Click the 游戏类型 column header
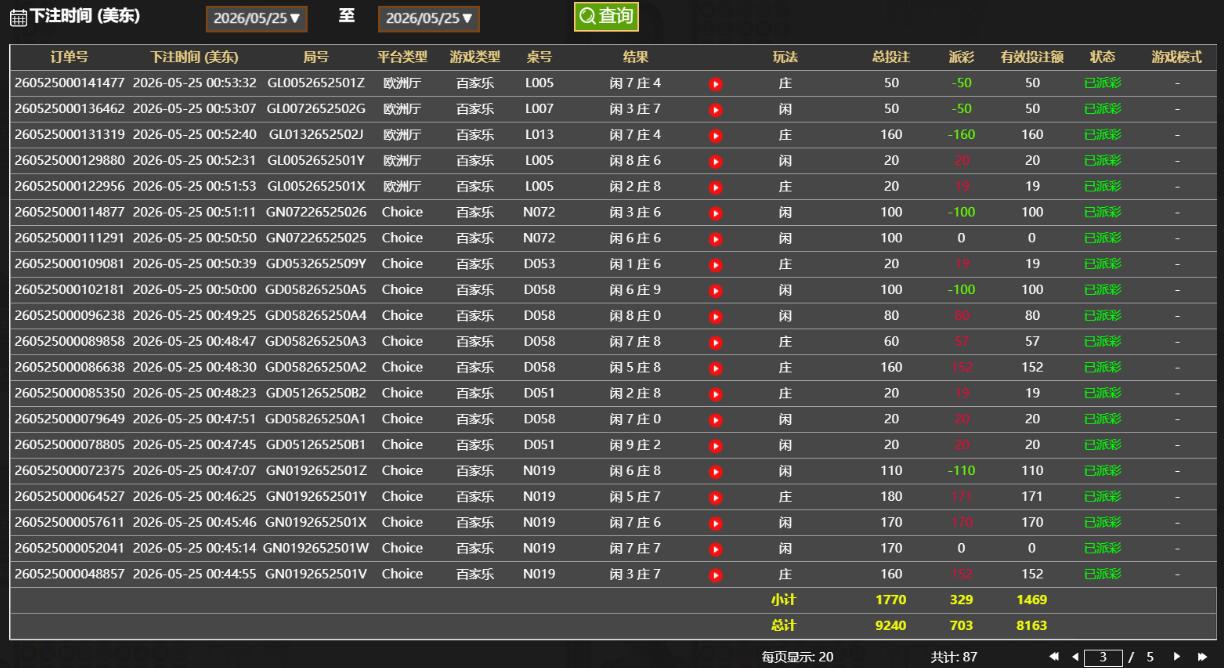Image resolution: width=1224 pixels, height=668 pixels. click(x=475, y=57)
